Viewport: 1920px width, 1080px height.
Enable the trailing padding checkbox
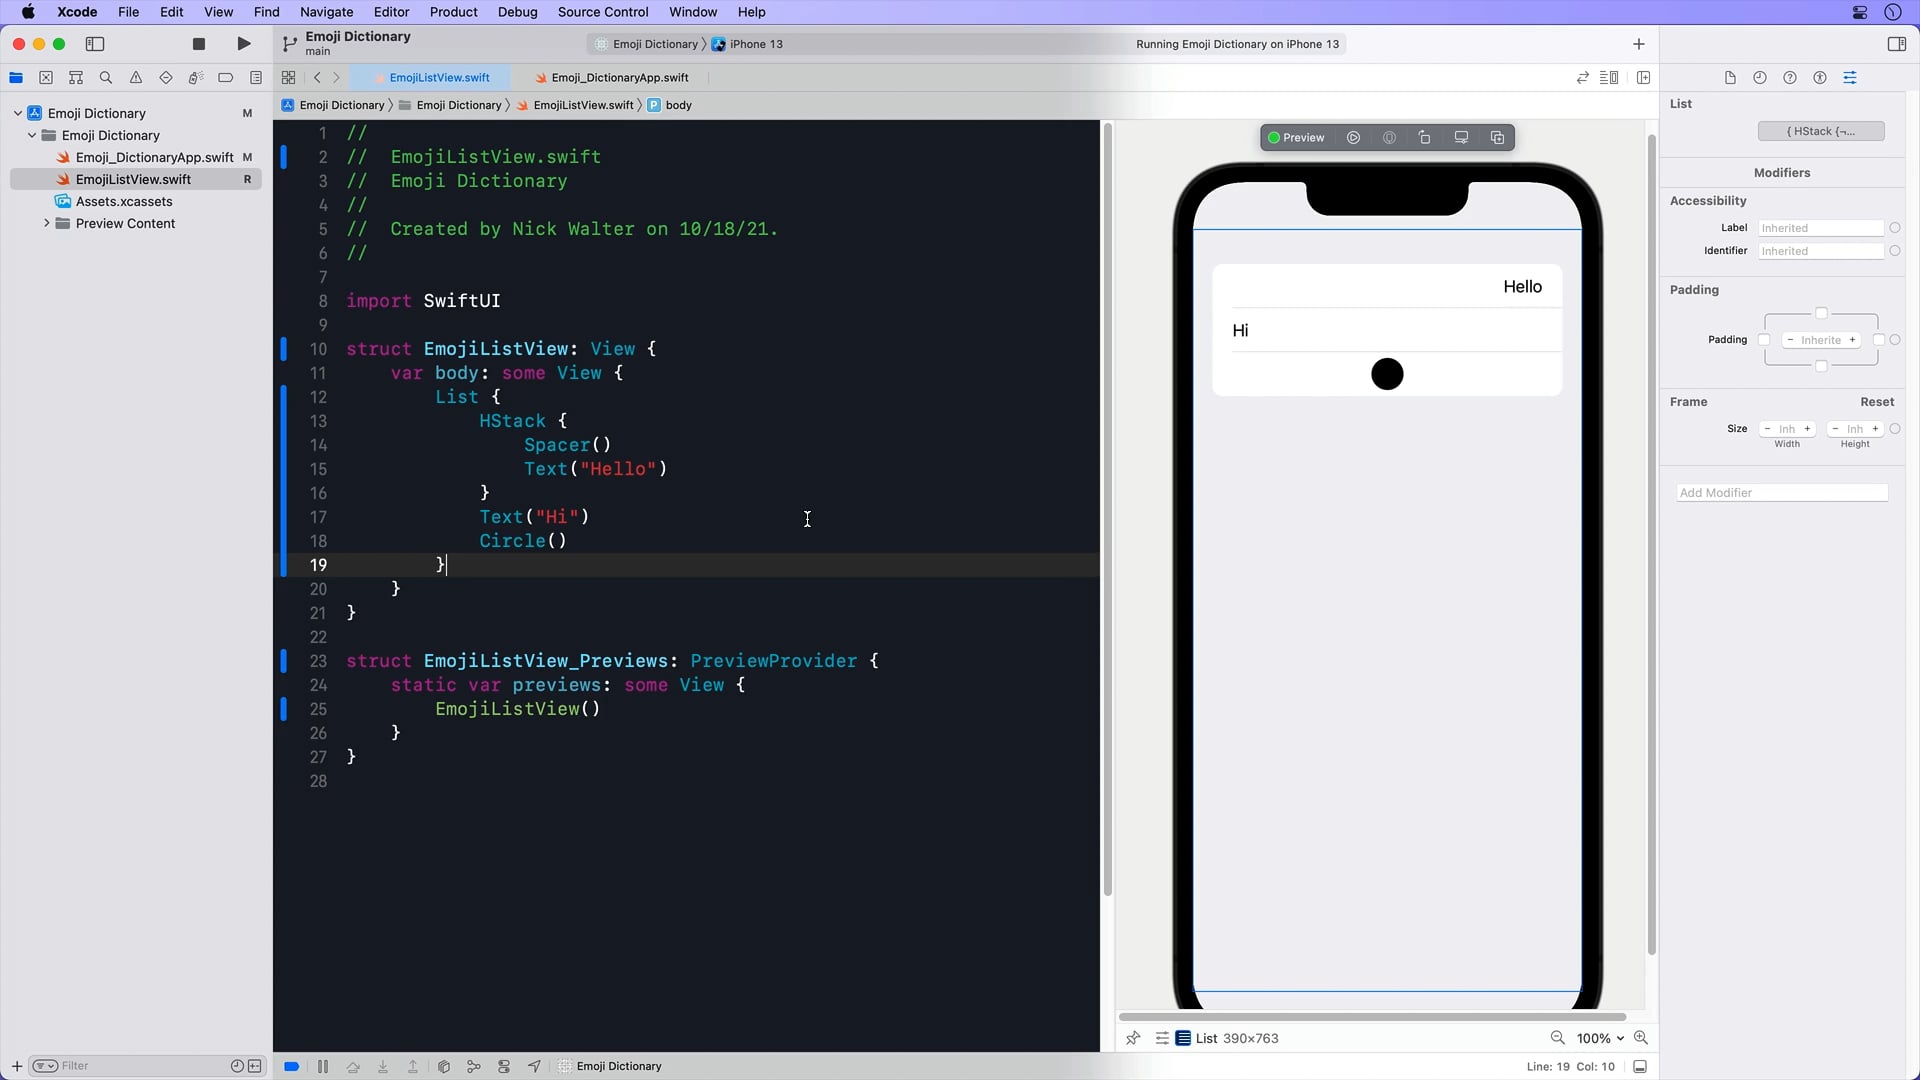(1879, 340)
